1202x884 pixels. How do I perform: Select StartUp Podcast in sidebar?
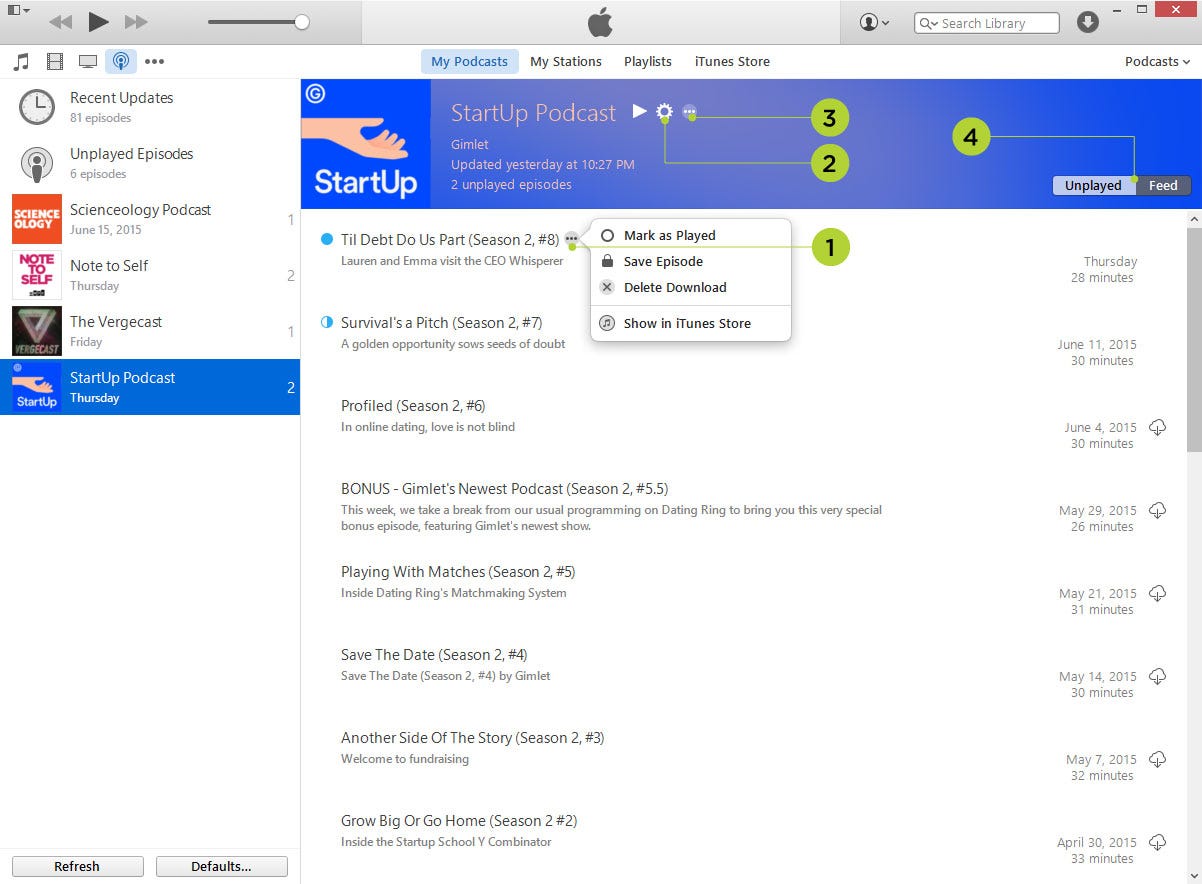coord(150,387)
